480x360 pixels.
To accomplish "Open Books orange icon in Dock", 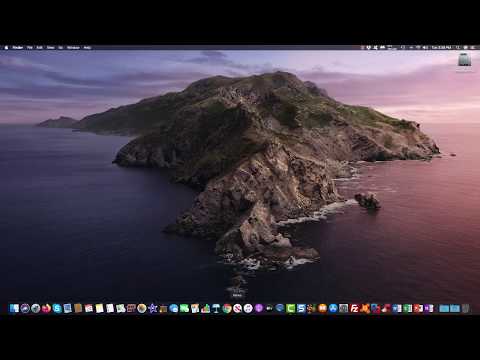I will coord(322,308).
